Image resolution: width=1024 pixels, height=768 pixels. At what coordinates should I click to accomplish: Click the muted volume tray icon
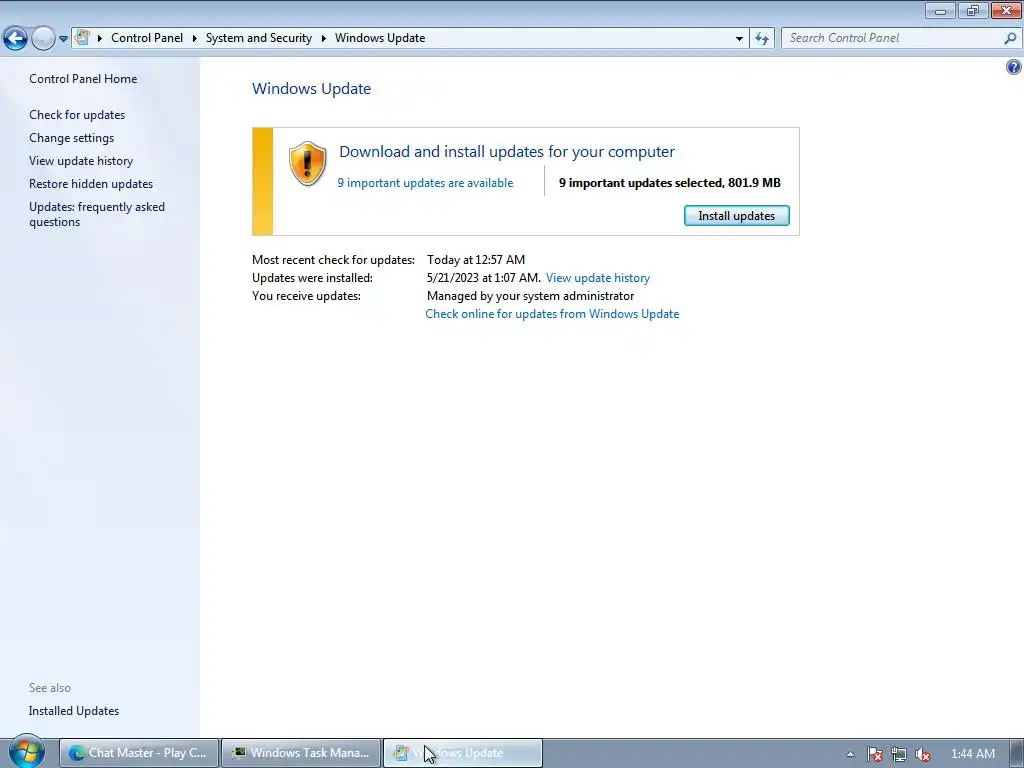922,754
